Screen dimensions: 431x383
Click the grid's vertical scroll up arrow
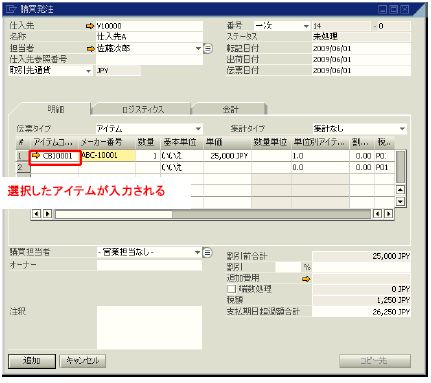[400, 190]
